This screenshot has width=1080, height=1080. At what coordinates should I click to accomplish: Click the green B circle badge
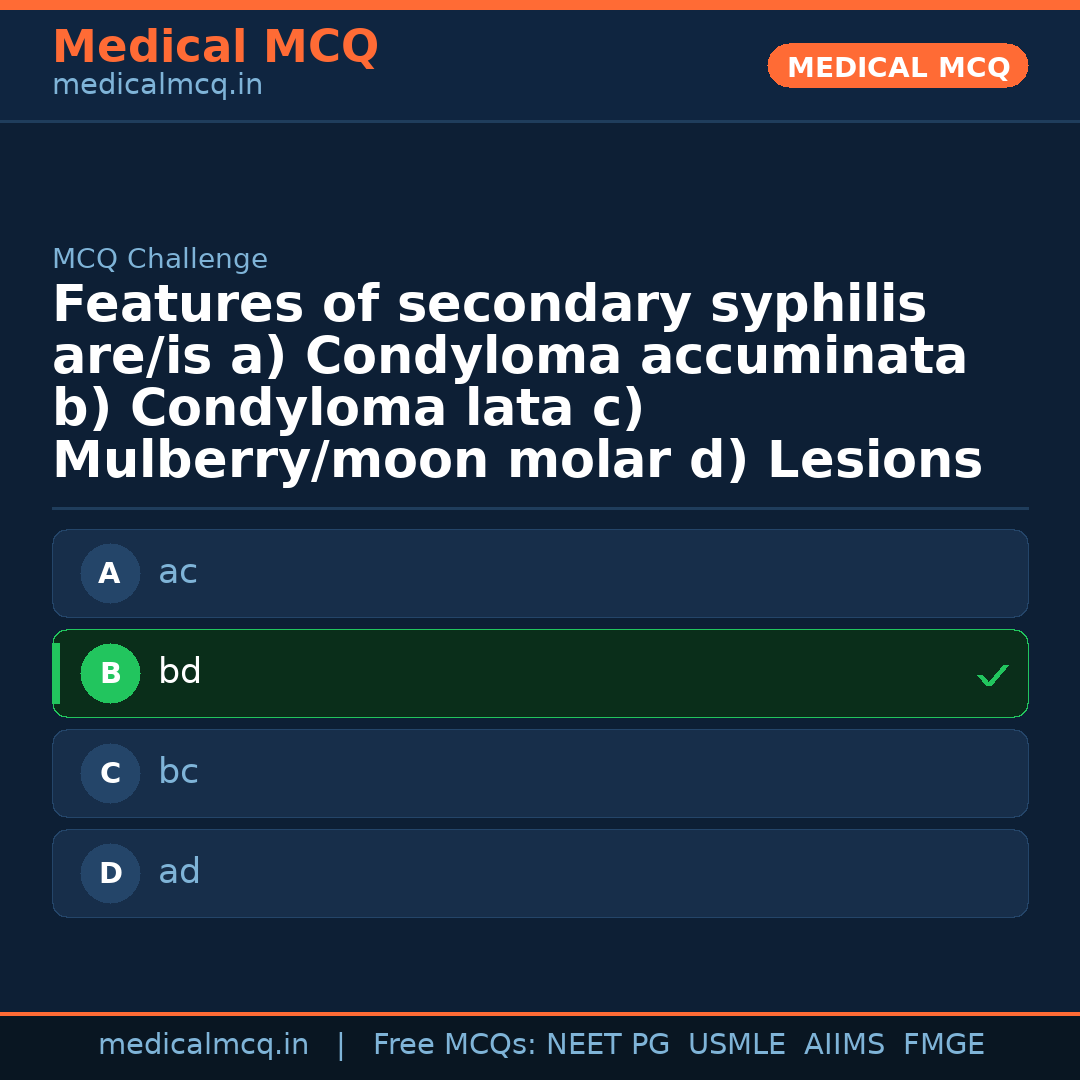pos(110,673)
